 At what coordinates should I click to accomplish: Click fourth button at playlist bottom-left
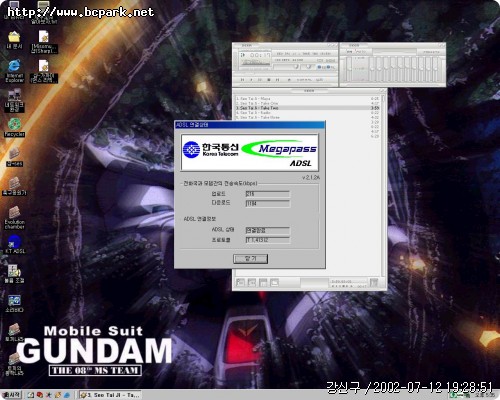(x=274, y=283)
